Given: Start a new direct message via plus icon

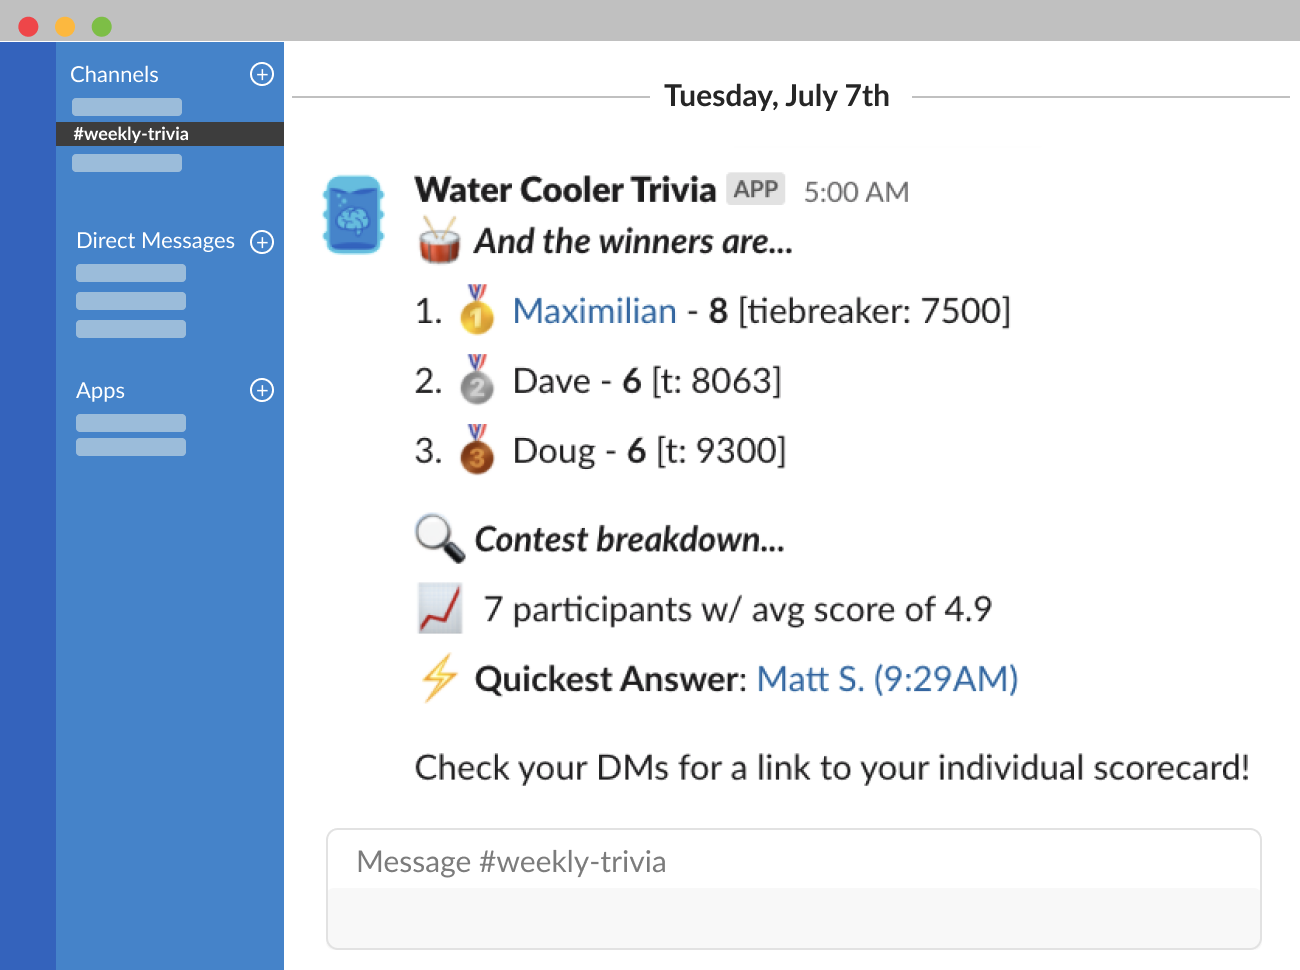Looking at the screenshot, I should click(x=261, y=241).
